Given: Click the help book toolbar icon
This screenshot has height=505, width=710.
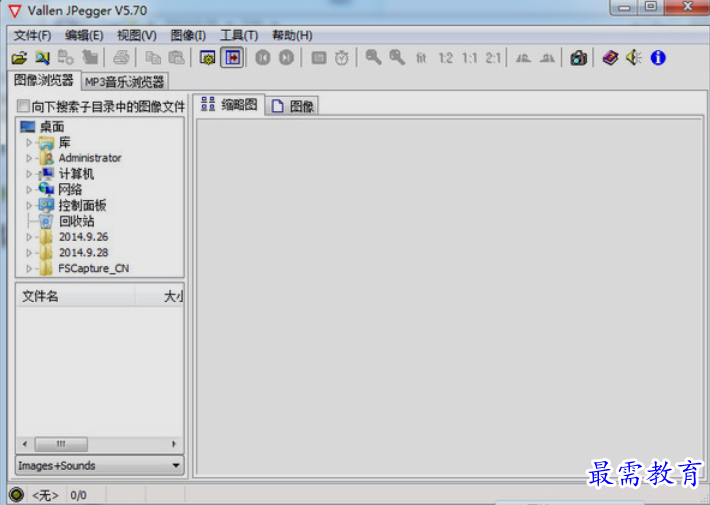Looking at the screenshot, I should (x=609, y=58).
